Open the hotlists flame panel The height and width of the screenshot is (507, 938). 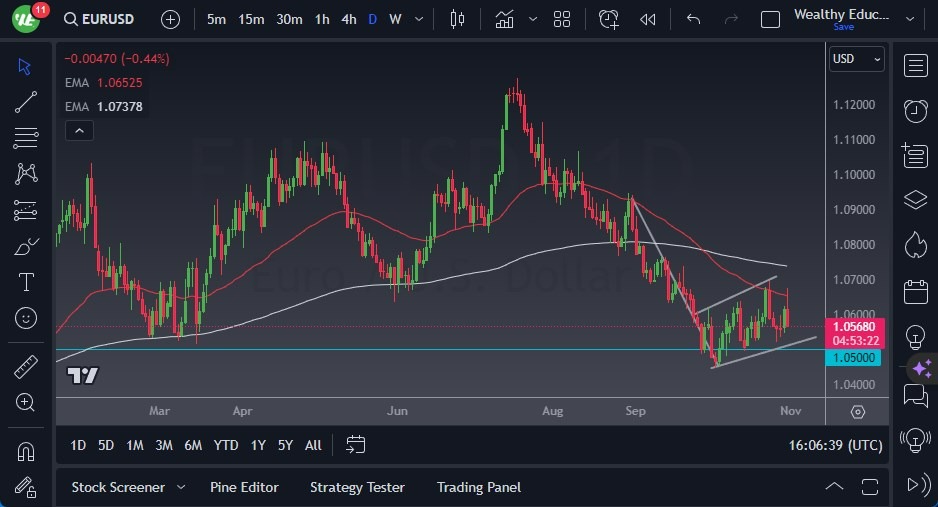(x=915, y=245)
